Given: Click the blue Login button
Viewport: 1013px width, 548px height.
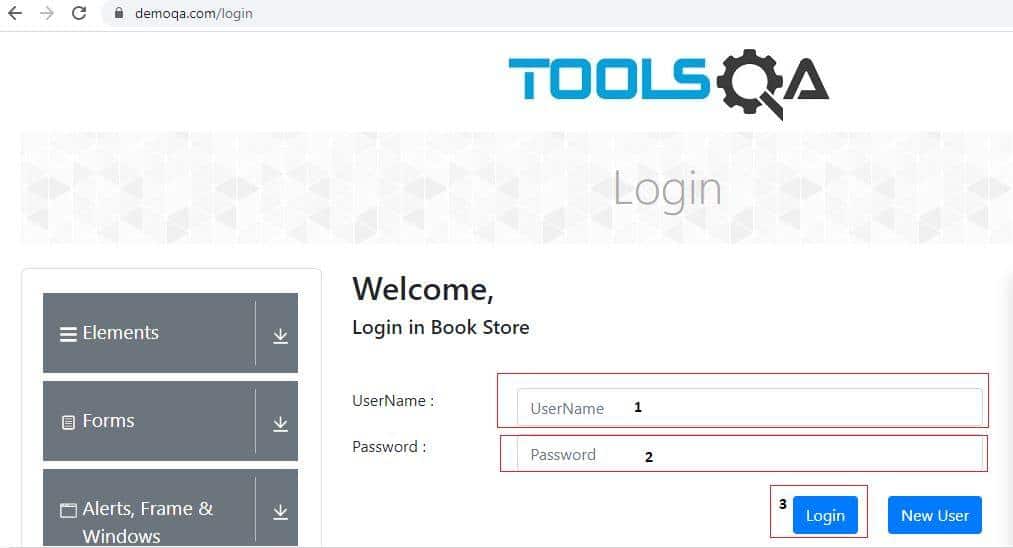Looking at the screenshot, I should 825,515.
